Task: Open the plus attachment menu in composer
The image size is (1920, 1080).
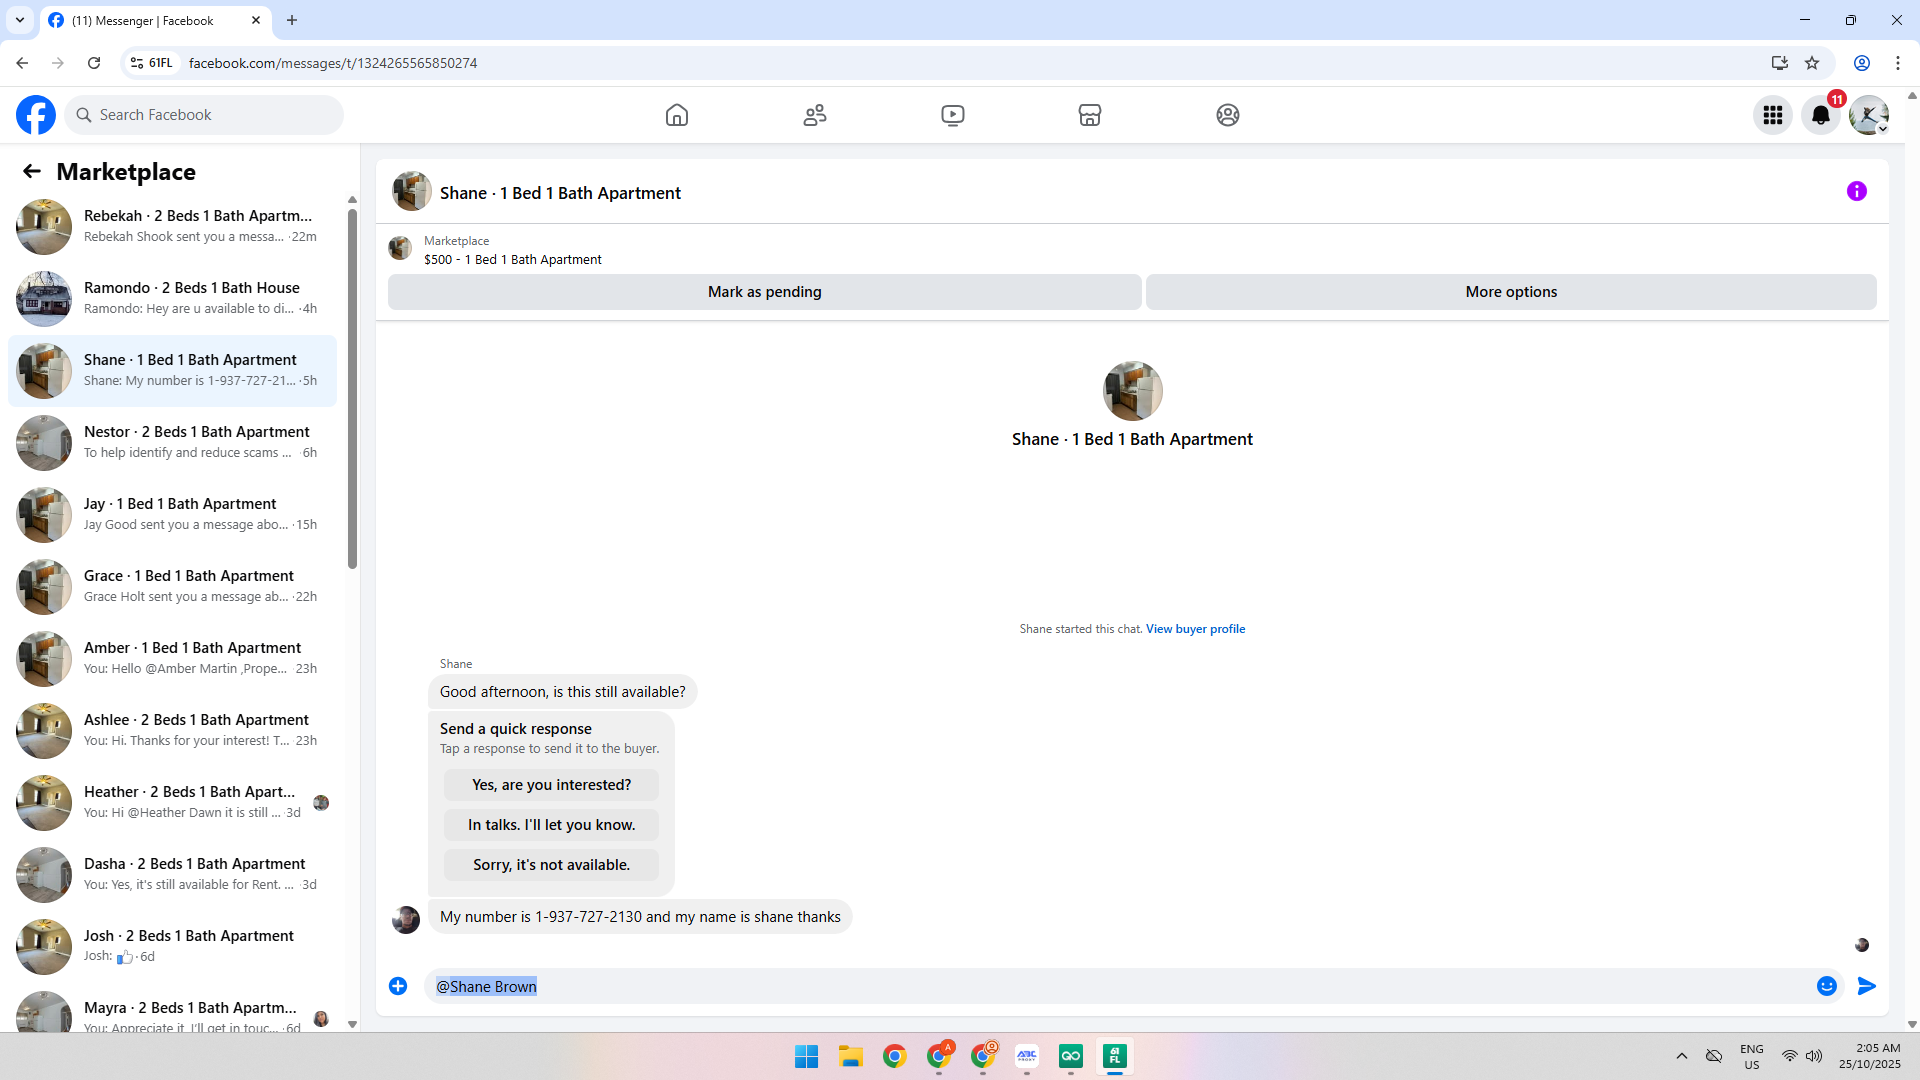Action: click(x=398, y=986)
